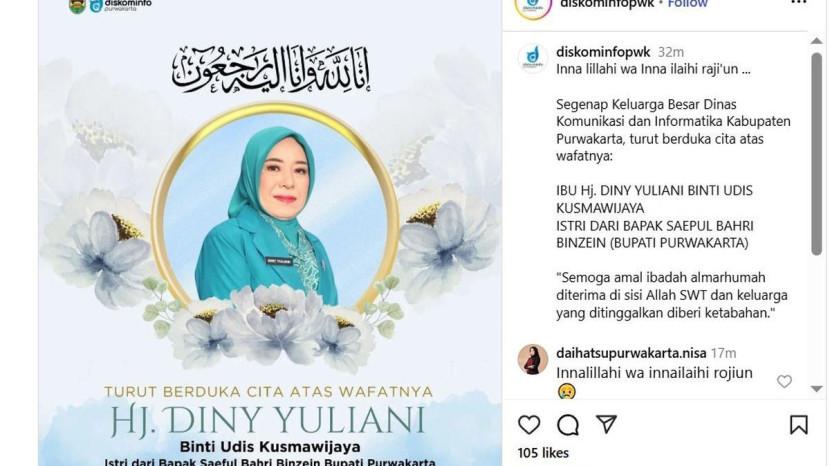Open the daihatsupurwakarta.nisa username link

click(x=631, y=353)
